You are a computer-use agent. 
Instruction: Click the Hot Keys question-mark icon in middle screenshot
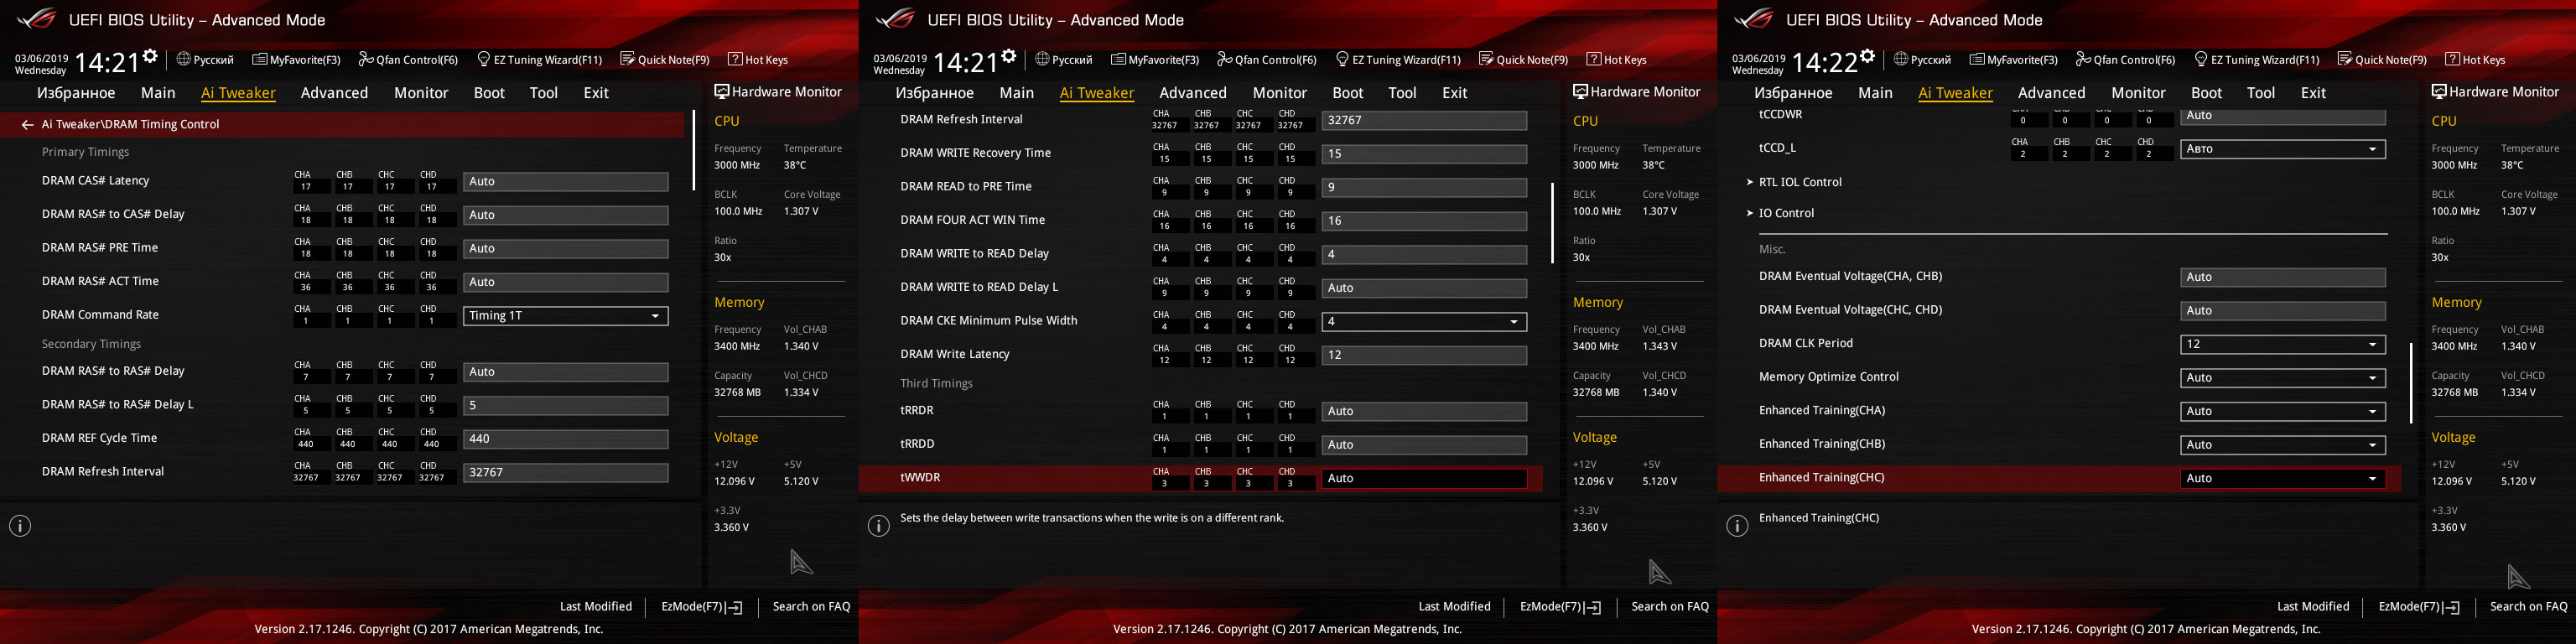click(x=1594, y=59)
